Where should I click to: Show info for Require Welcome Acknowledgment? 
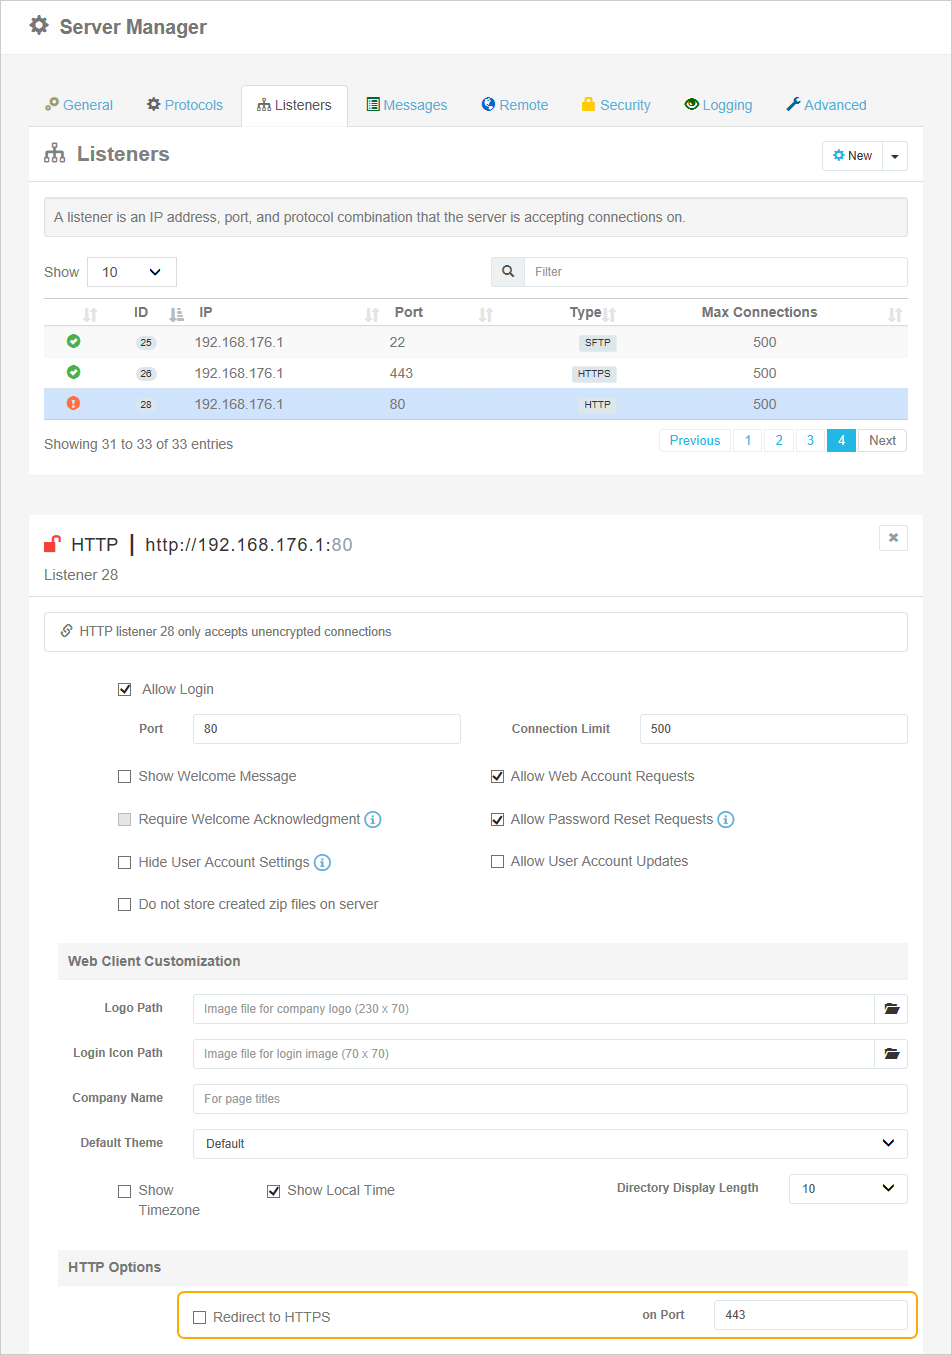tap(373, 820)
